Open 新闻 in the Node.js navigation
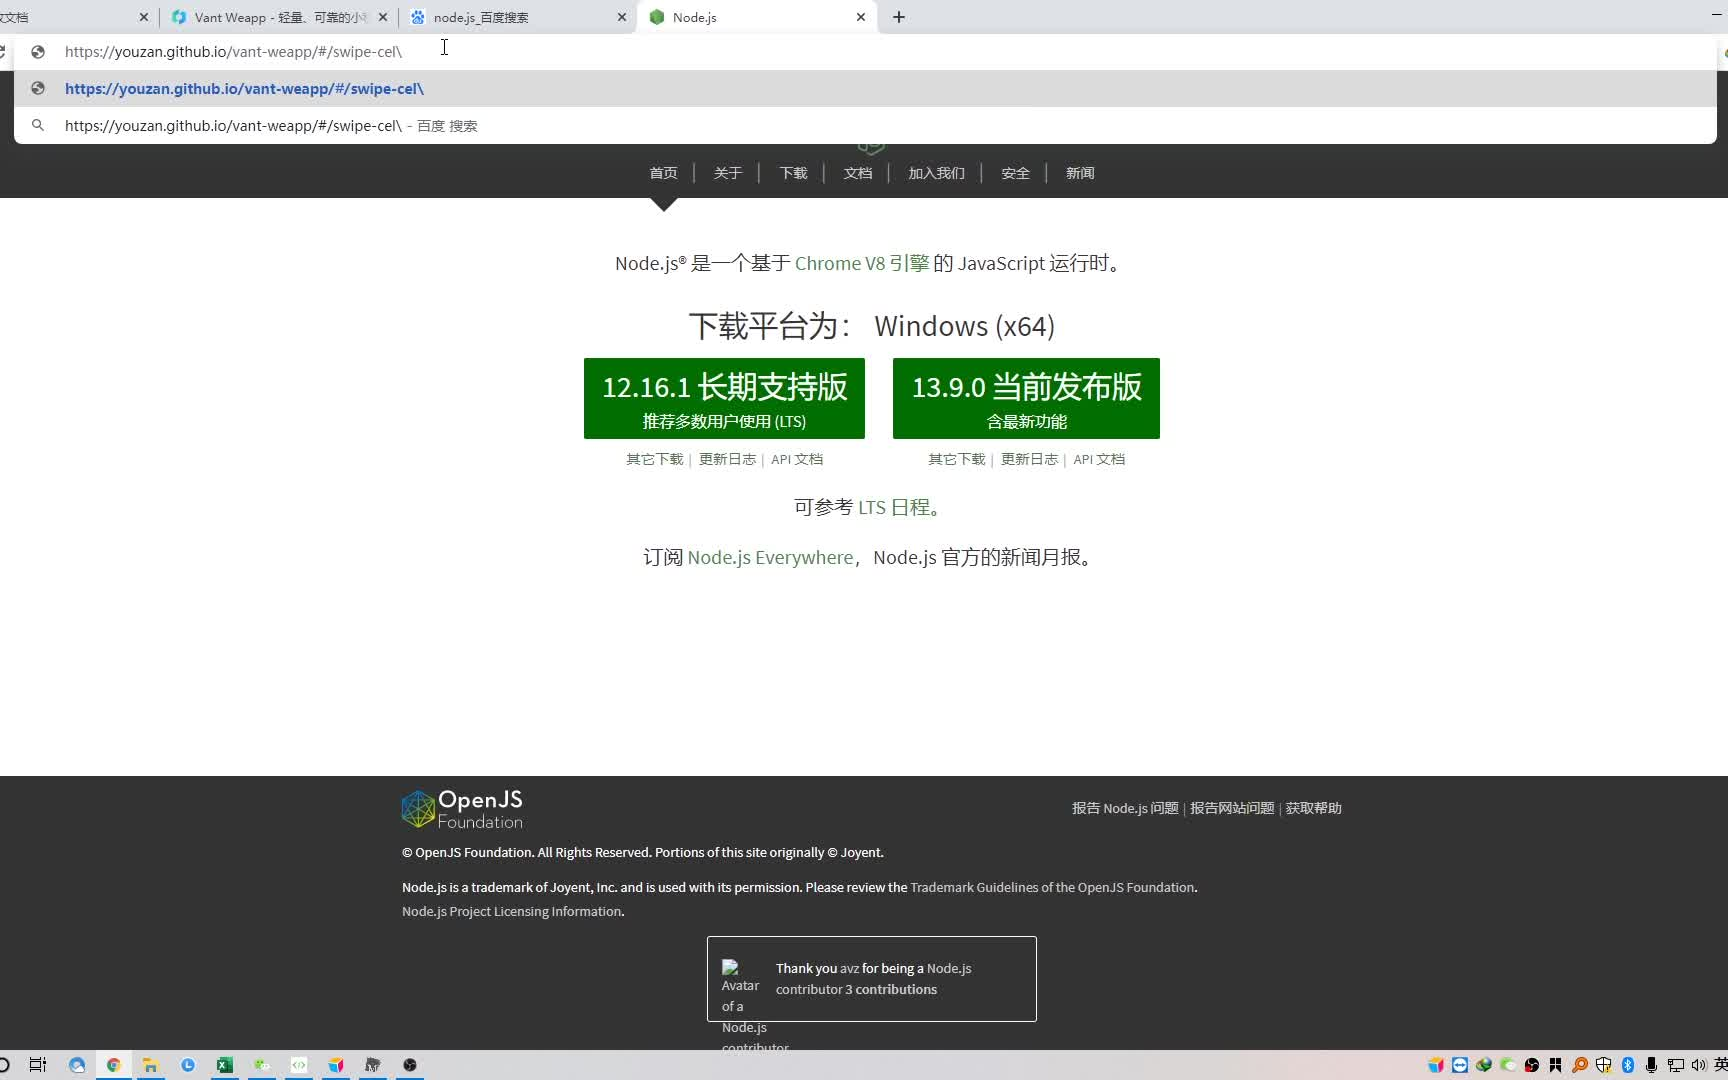 coord(1080,173)
